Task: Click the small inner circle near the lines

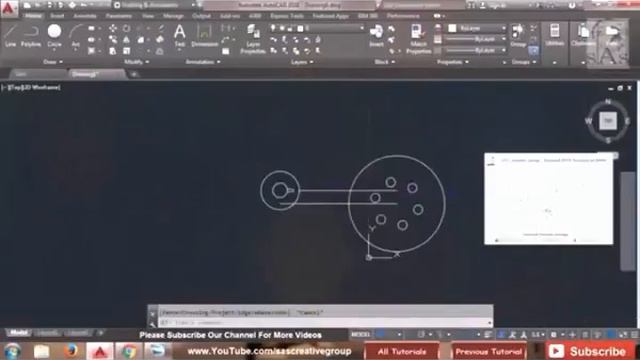Action: pyautogui.click(x=280, y=190)
